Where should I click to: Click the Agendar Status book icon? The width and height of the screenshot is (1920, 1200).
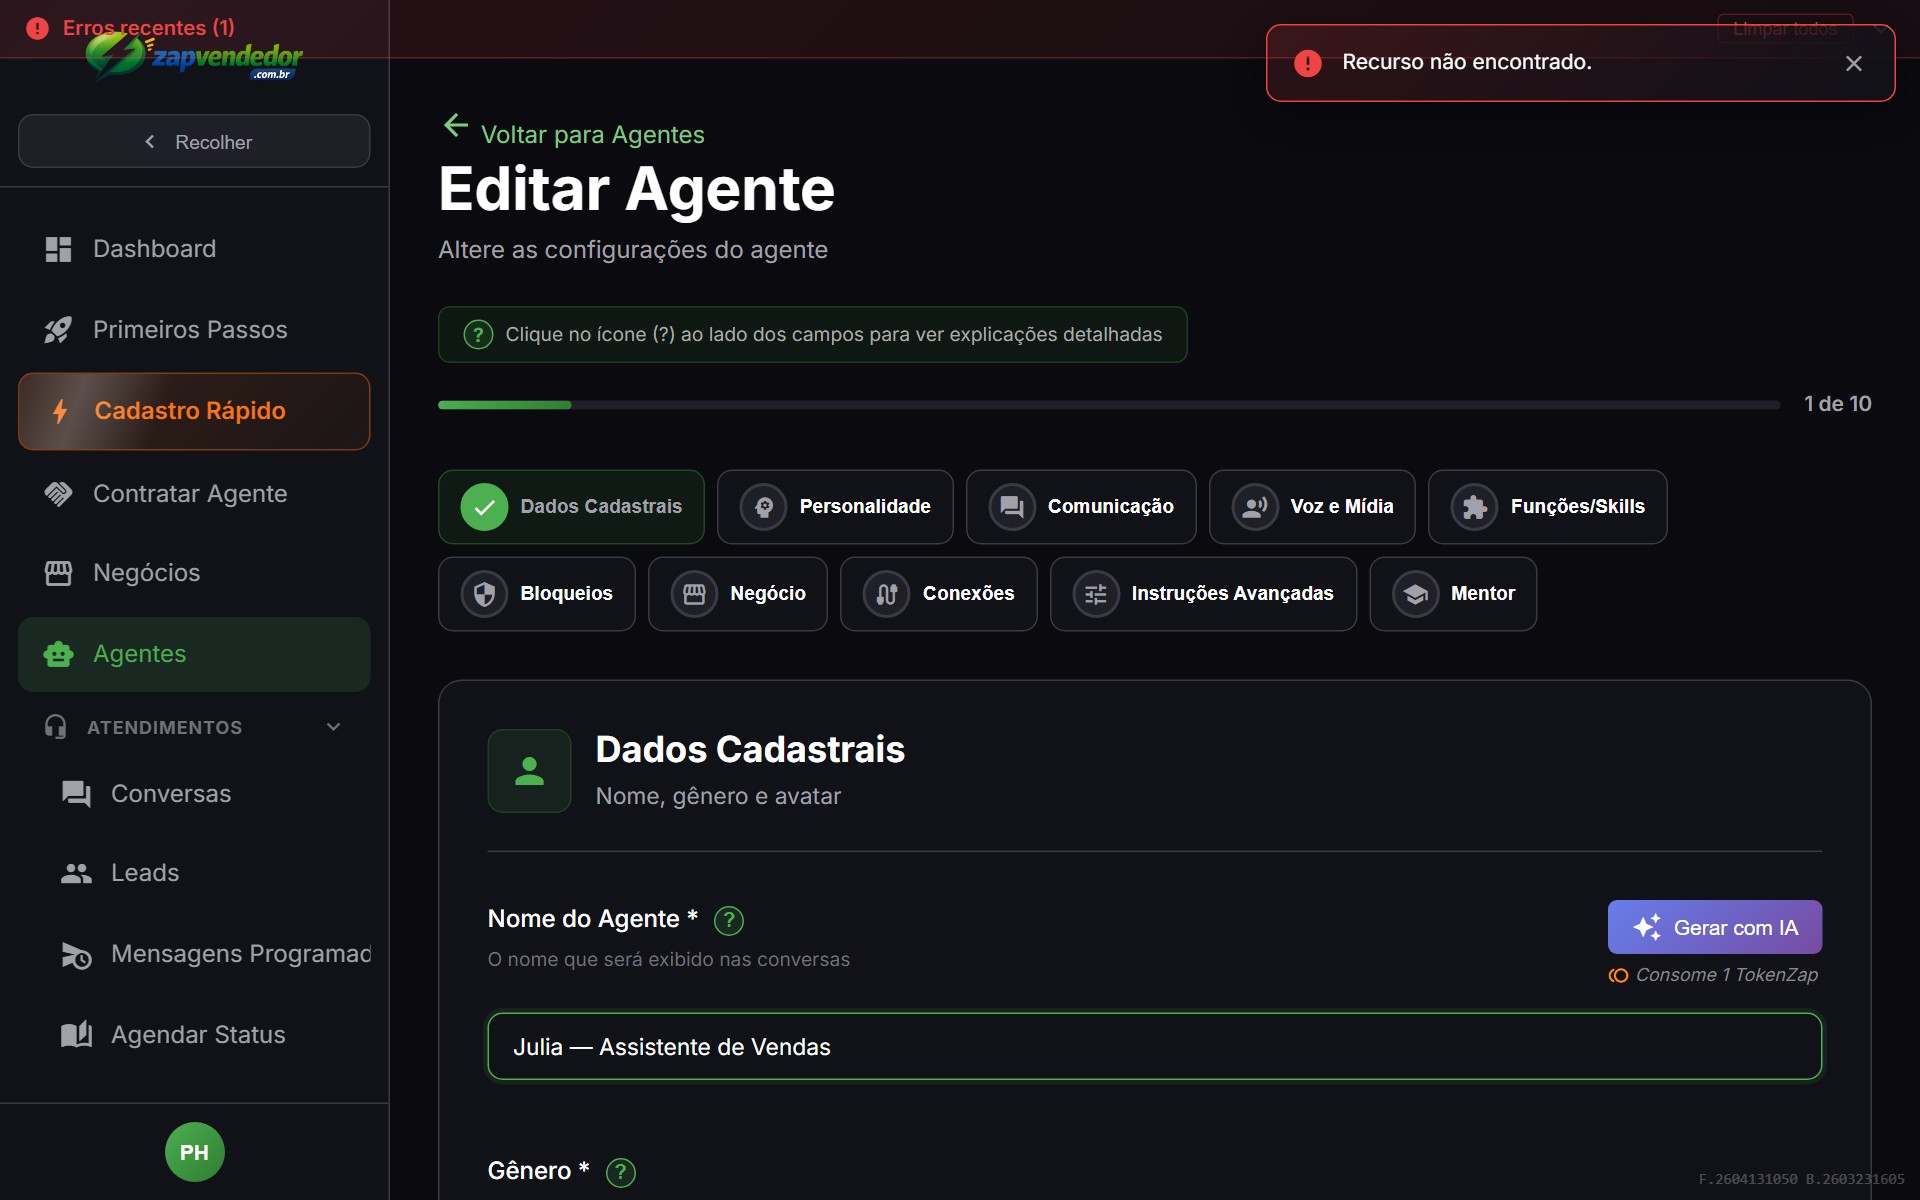point(75,1034)
